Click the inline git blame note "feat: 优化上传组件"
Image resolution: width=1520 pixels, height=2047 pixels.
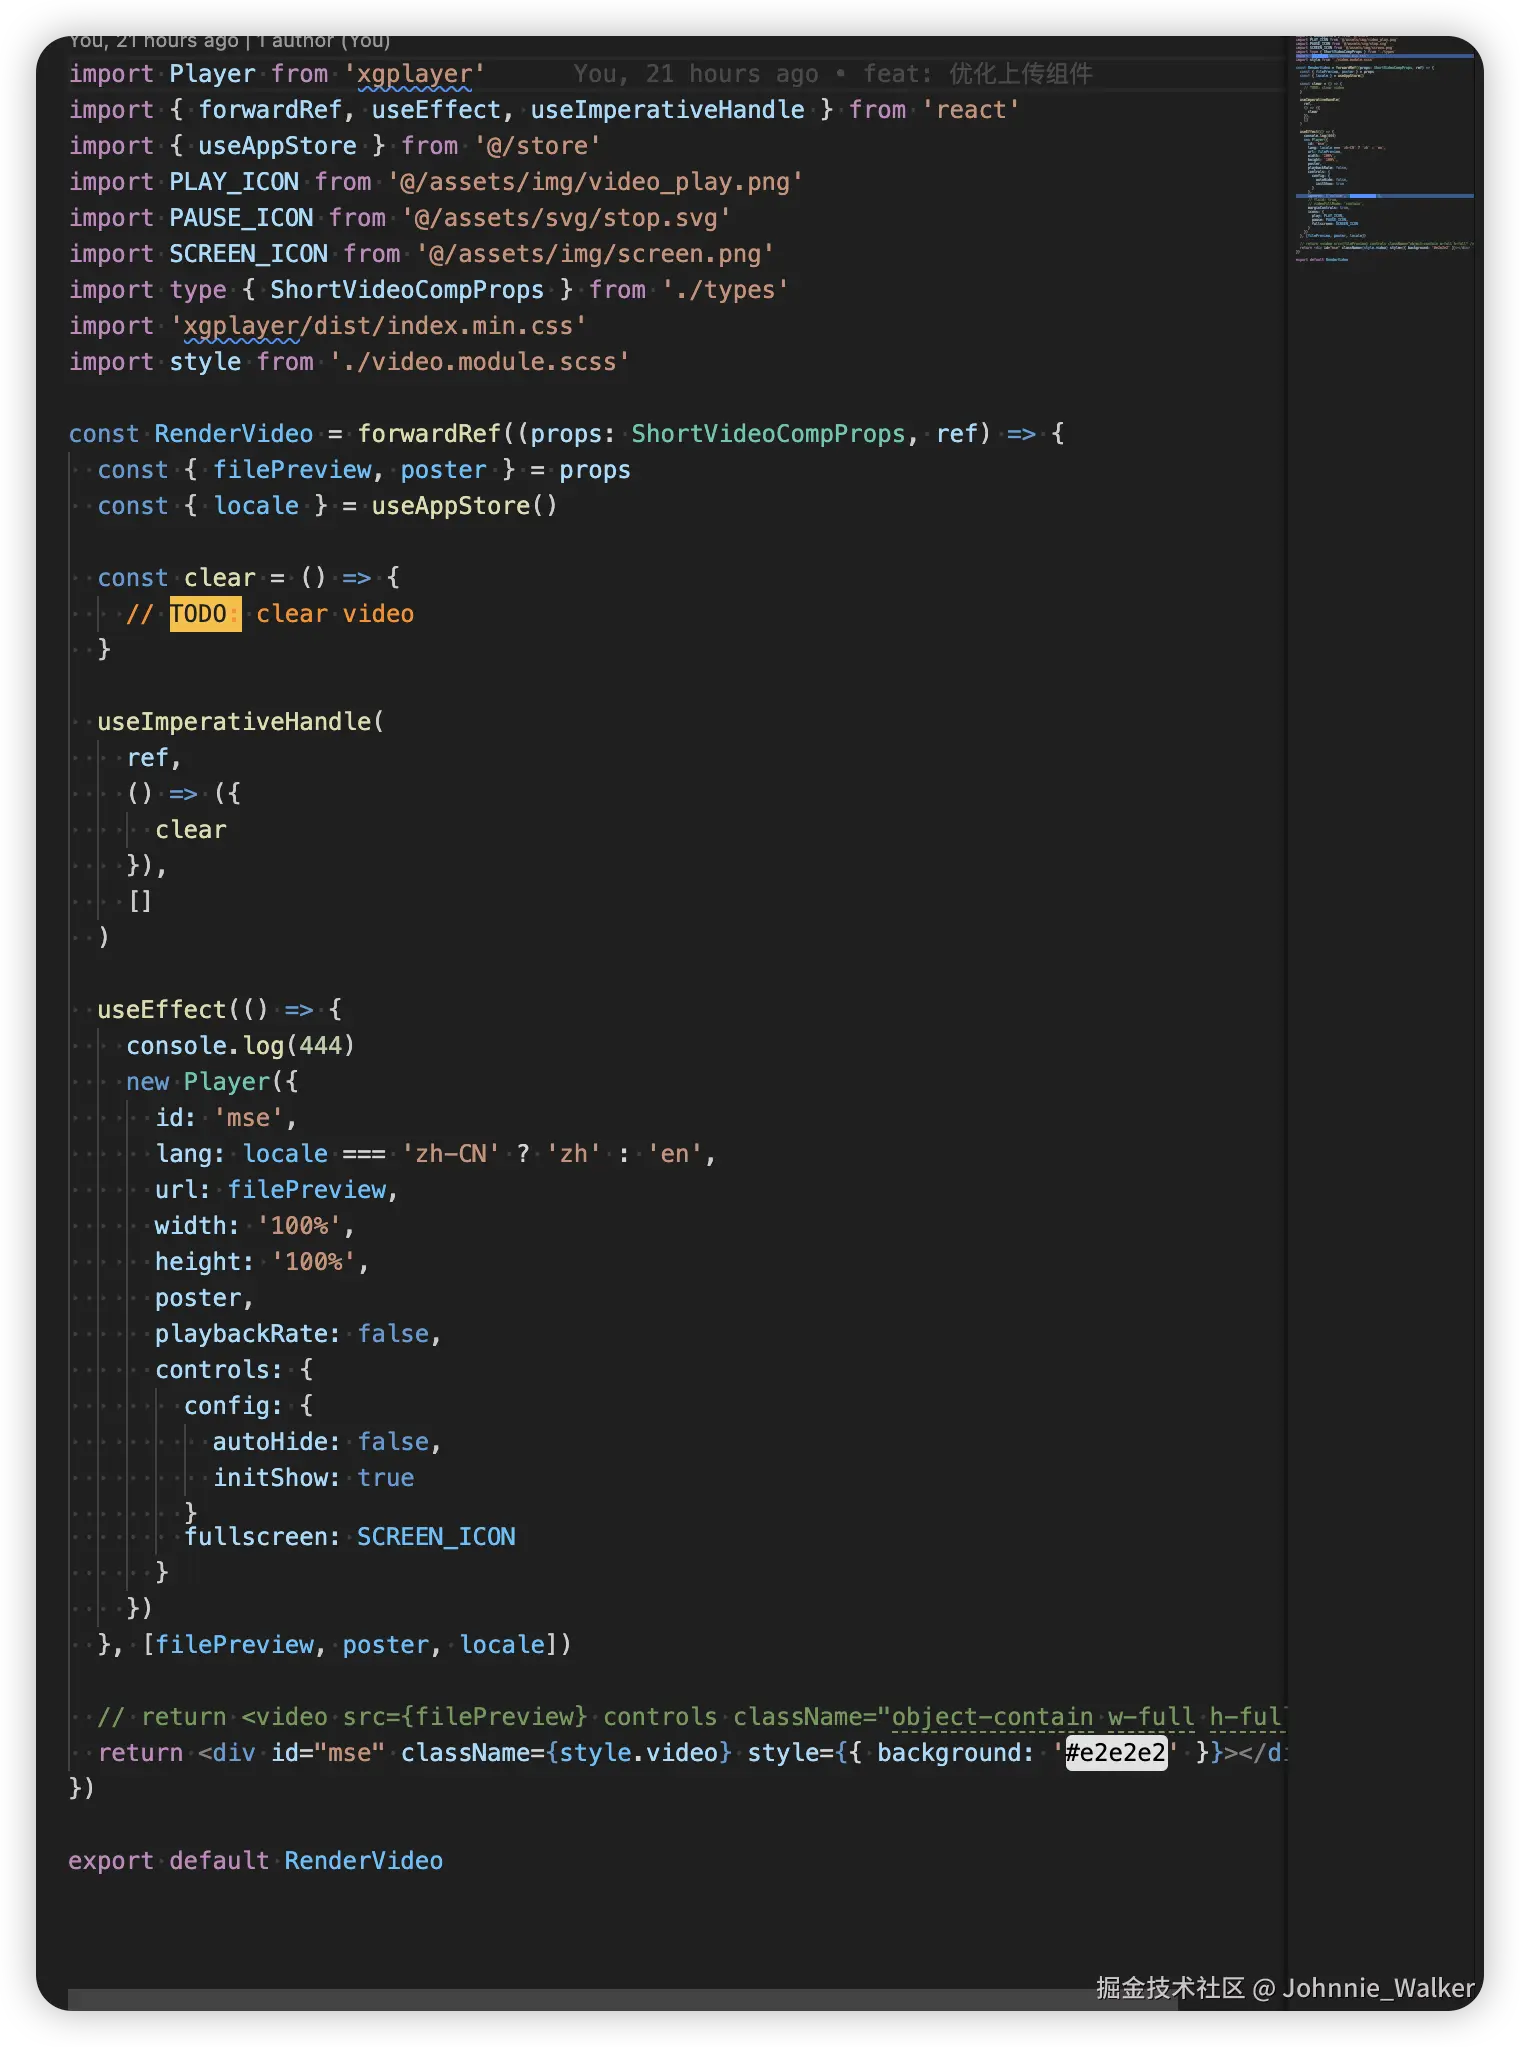click(x=978, y=74)
